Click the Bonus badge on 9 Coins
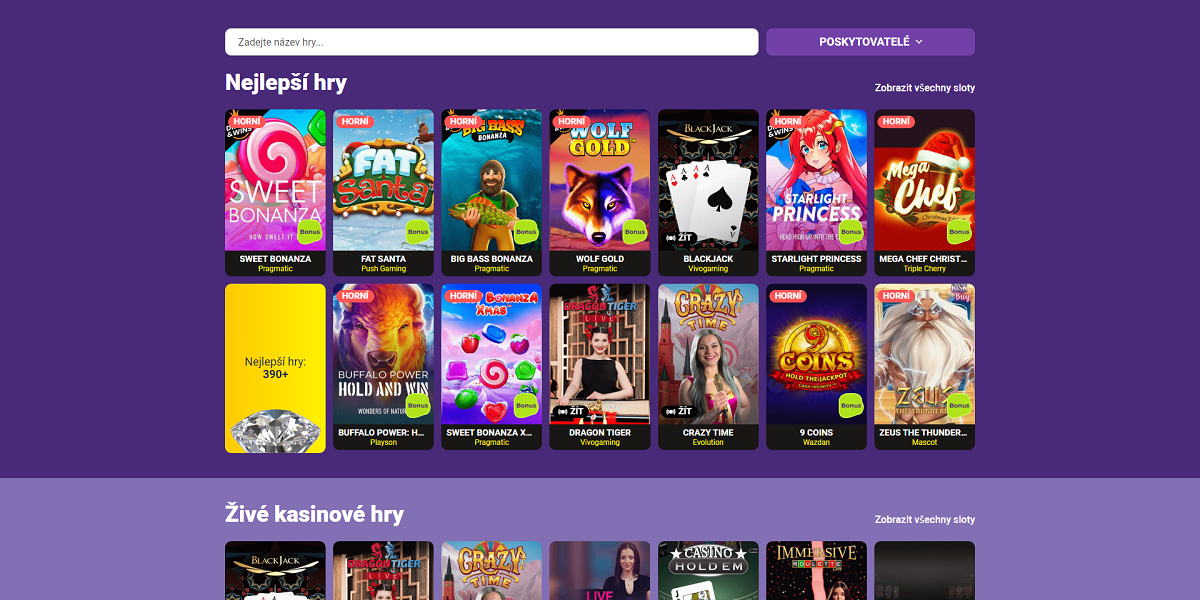 point(851,405)
